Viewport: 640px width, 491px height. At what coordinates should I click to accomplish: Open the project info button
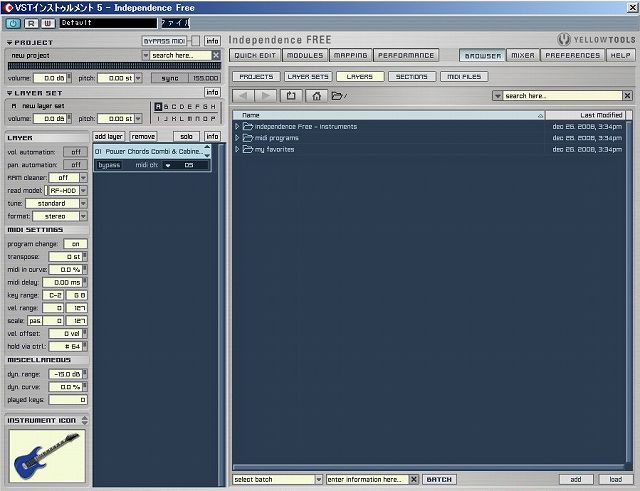tap(212, 41)
